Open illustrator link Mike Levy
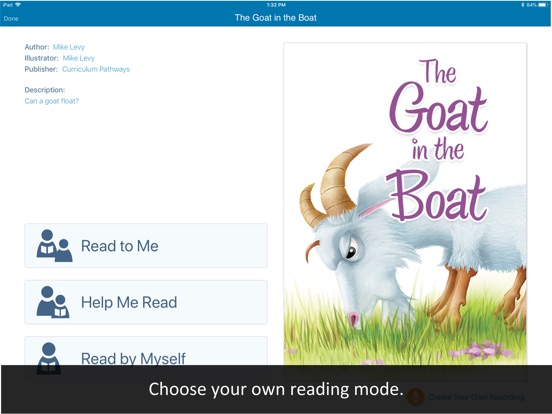 79,58
